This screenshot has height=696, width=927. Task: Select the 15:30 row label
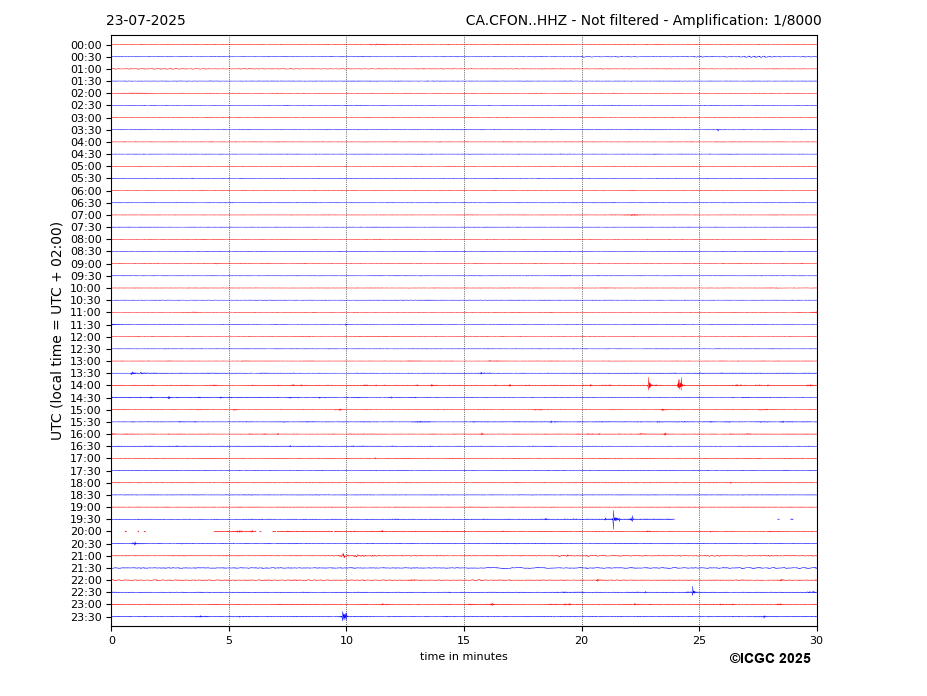[x=86, y=423]
